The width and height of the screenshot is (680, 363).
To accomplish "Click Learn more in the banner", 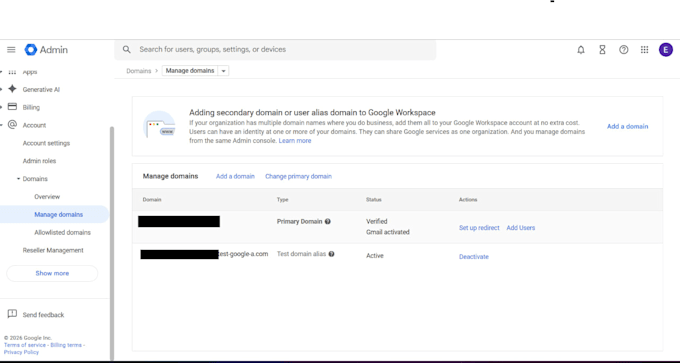I will pos(295,141).
